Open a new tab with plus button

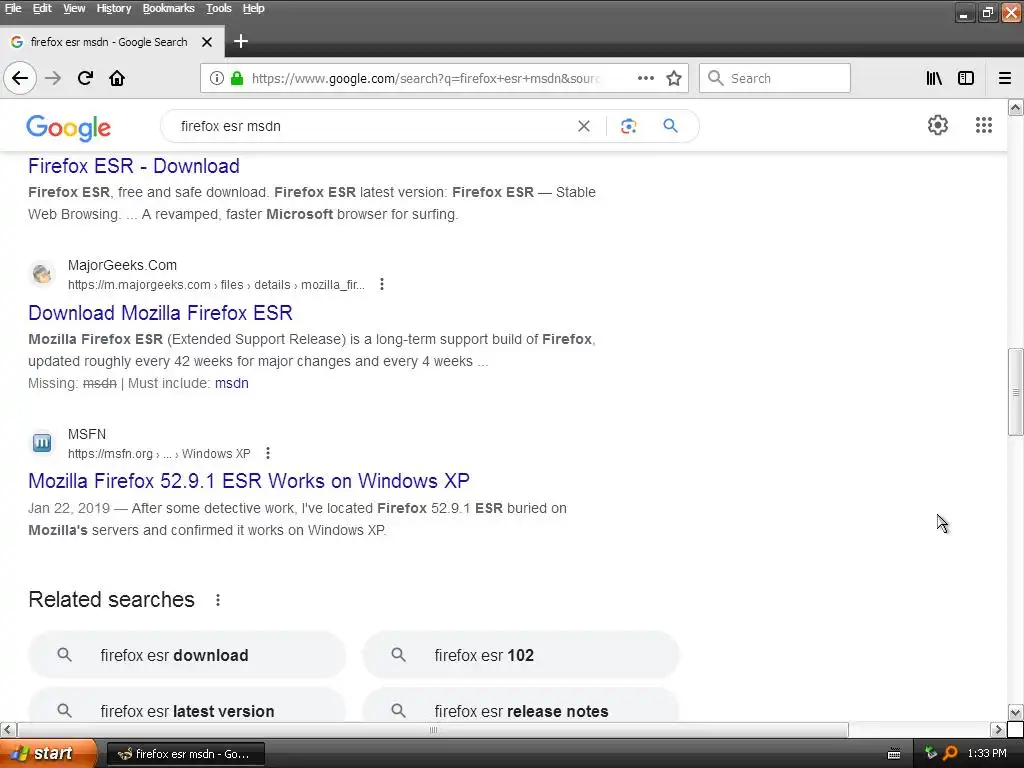pyautogui.click(x=241, y=41)
